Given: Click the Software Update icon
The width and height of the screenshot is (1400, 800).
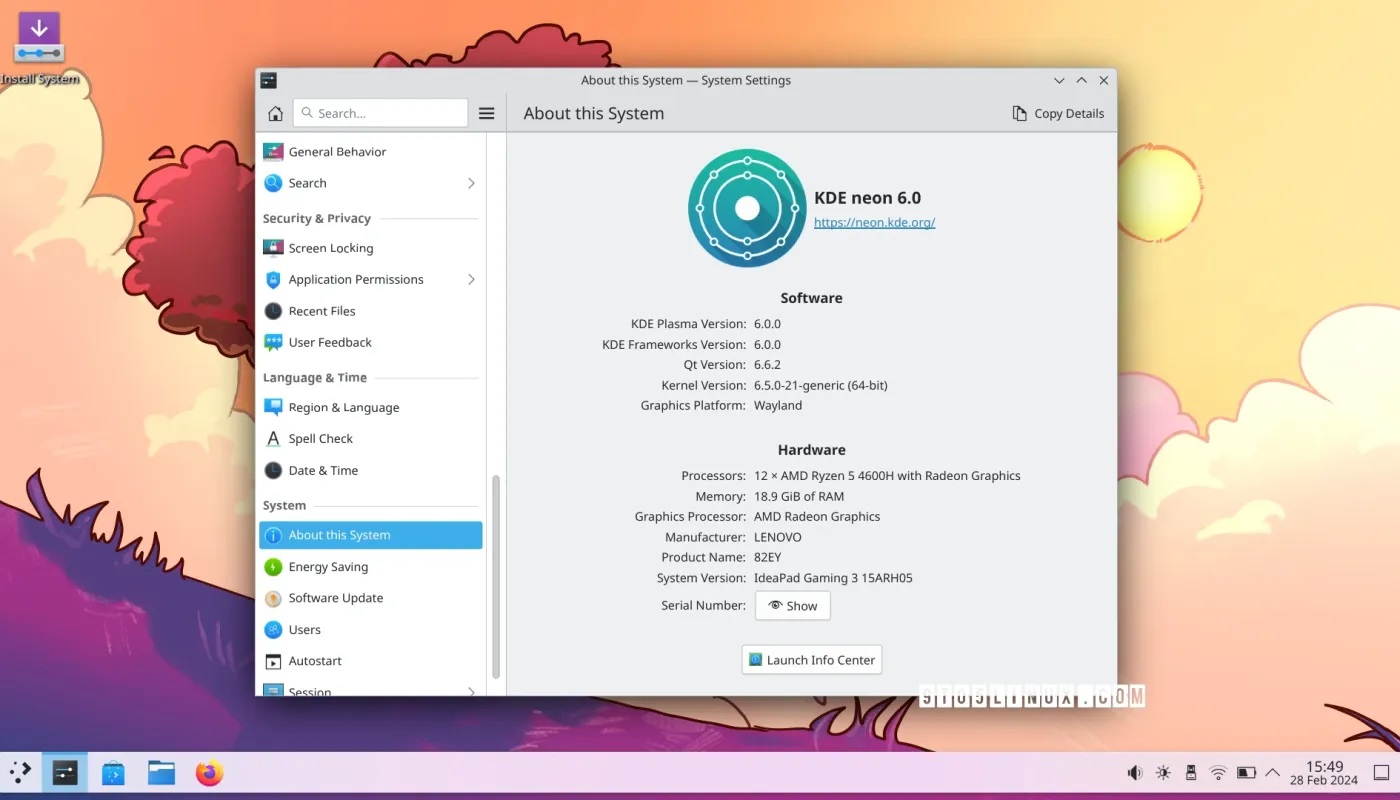Looking at the screenshot, I should click(273, 597).
